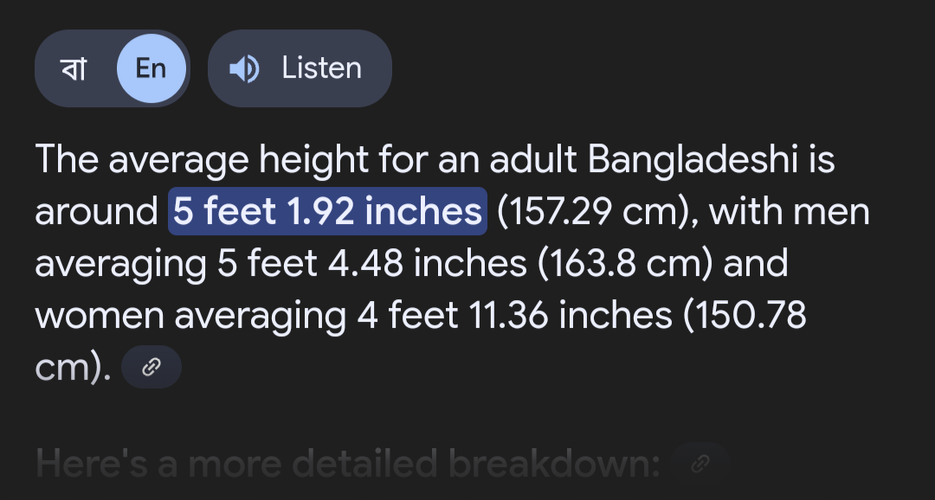This screenshot has width=935, height=500.
Task: Open source link icon after "cm)."
Action: pyautogui.click(x=151, y=367)
